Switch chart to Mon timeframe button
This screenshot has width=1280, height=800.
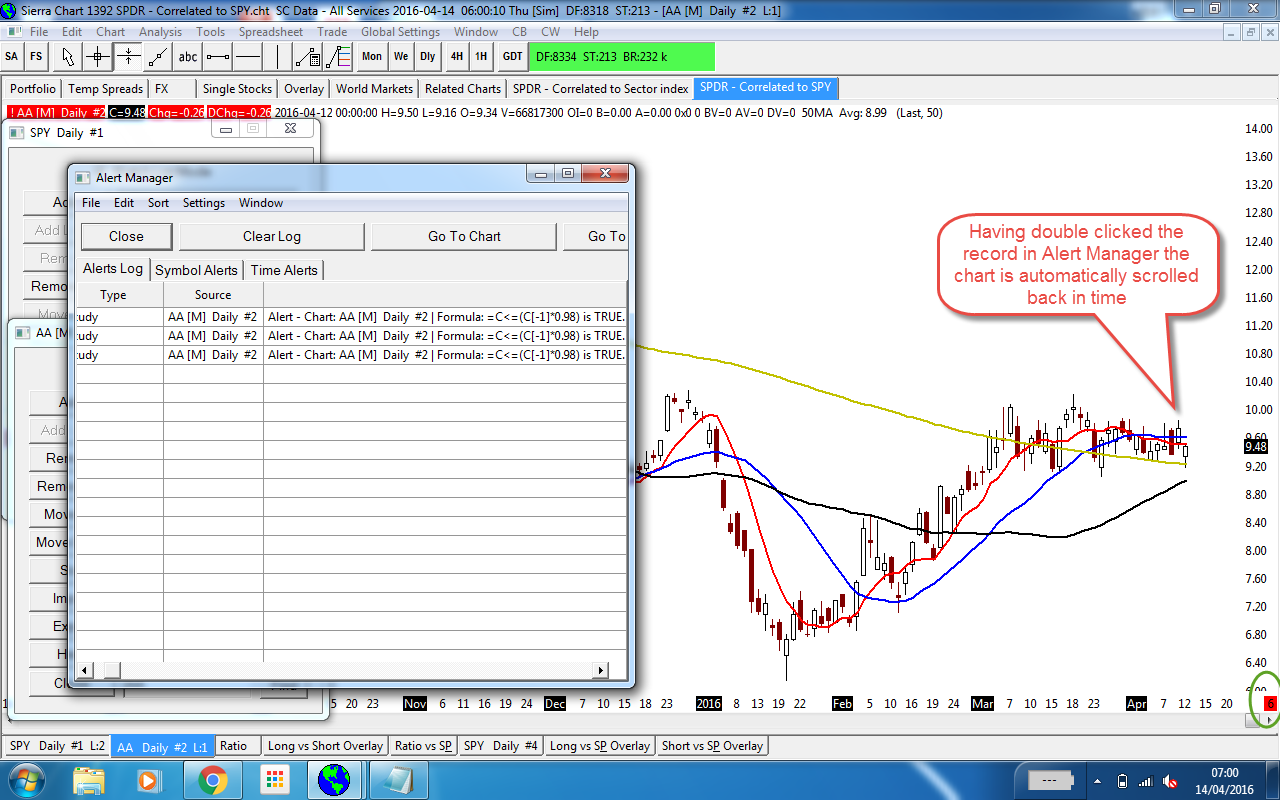pyautogui.click(x=372, y=56)
